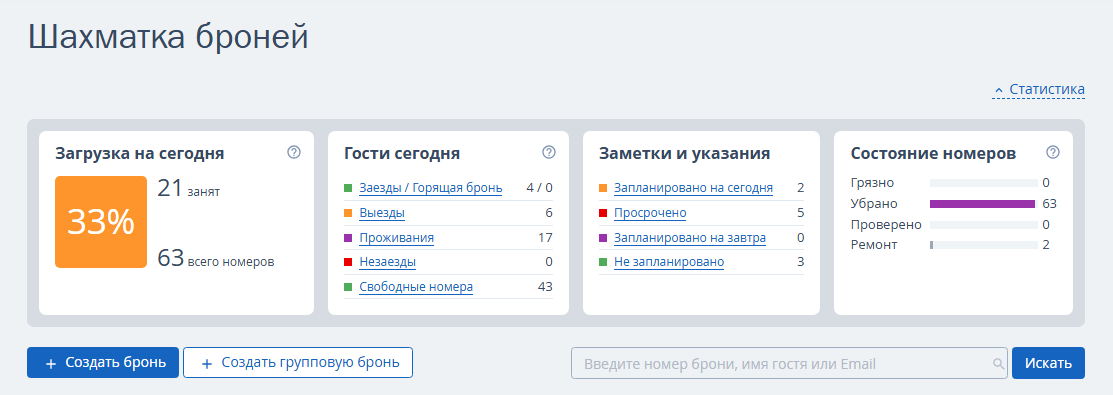Screen dimensions: 1113x395
Task: Click the plus icon on Создать бронь
Action: coord(50,364)
